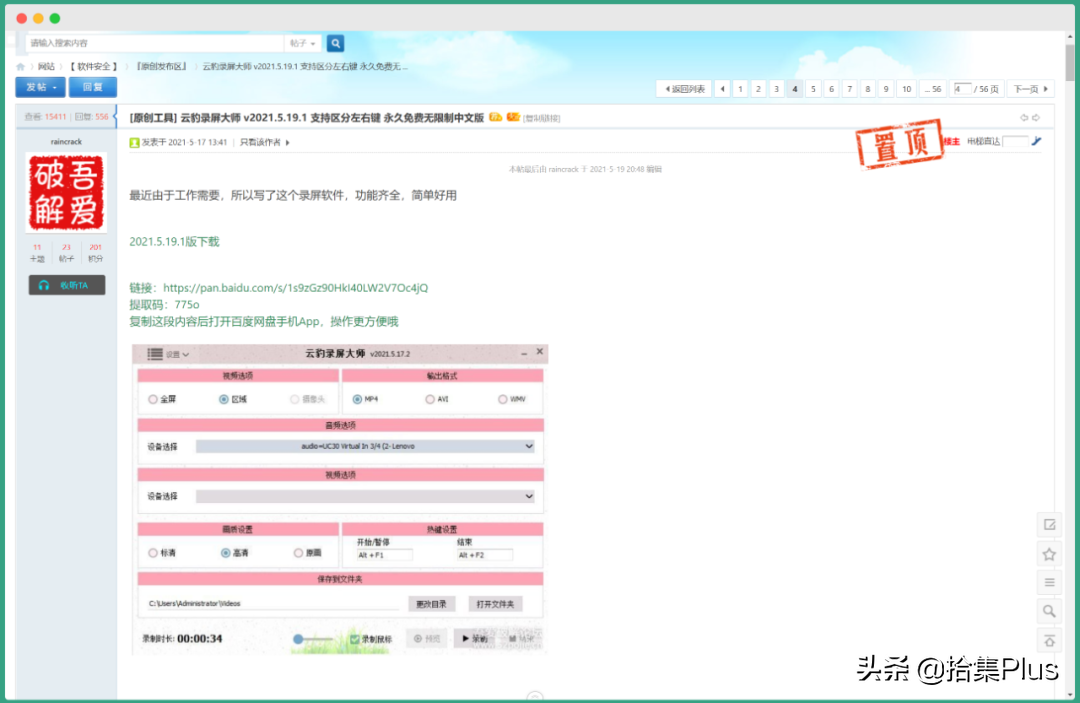Select the WMV output format radio
The height and width of the screenshot is (703, 1080).
(x=503, y=399)
